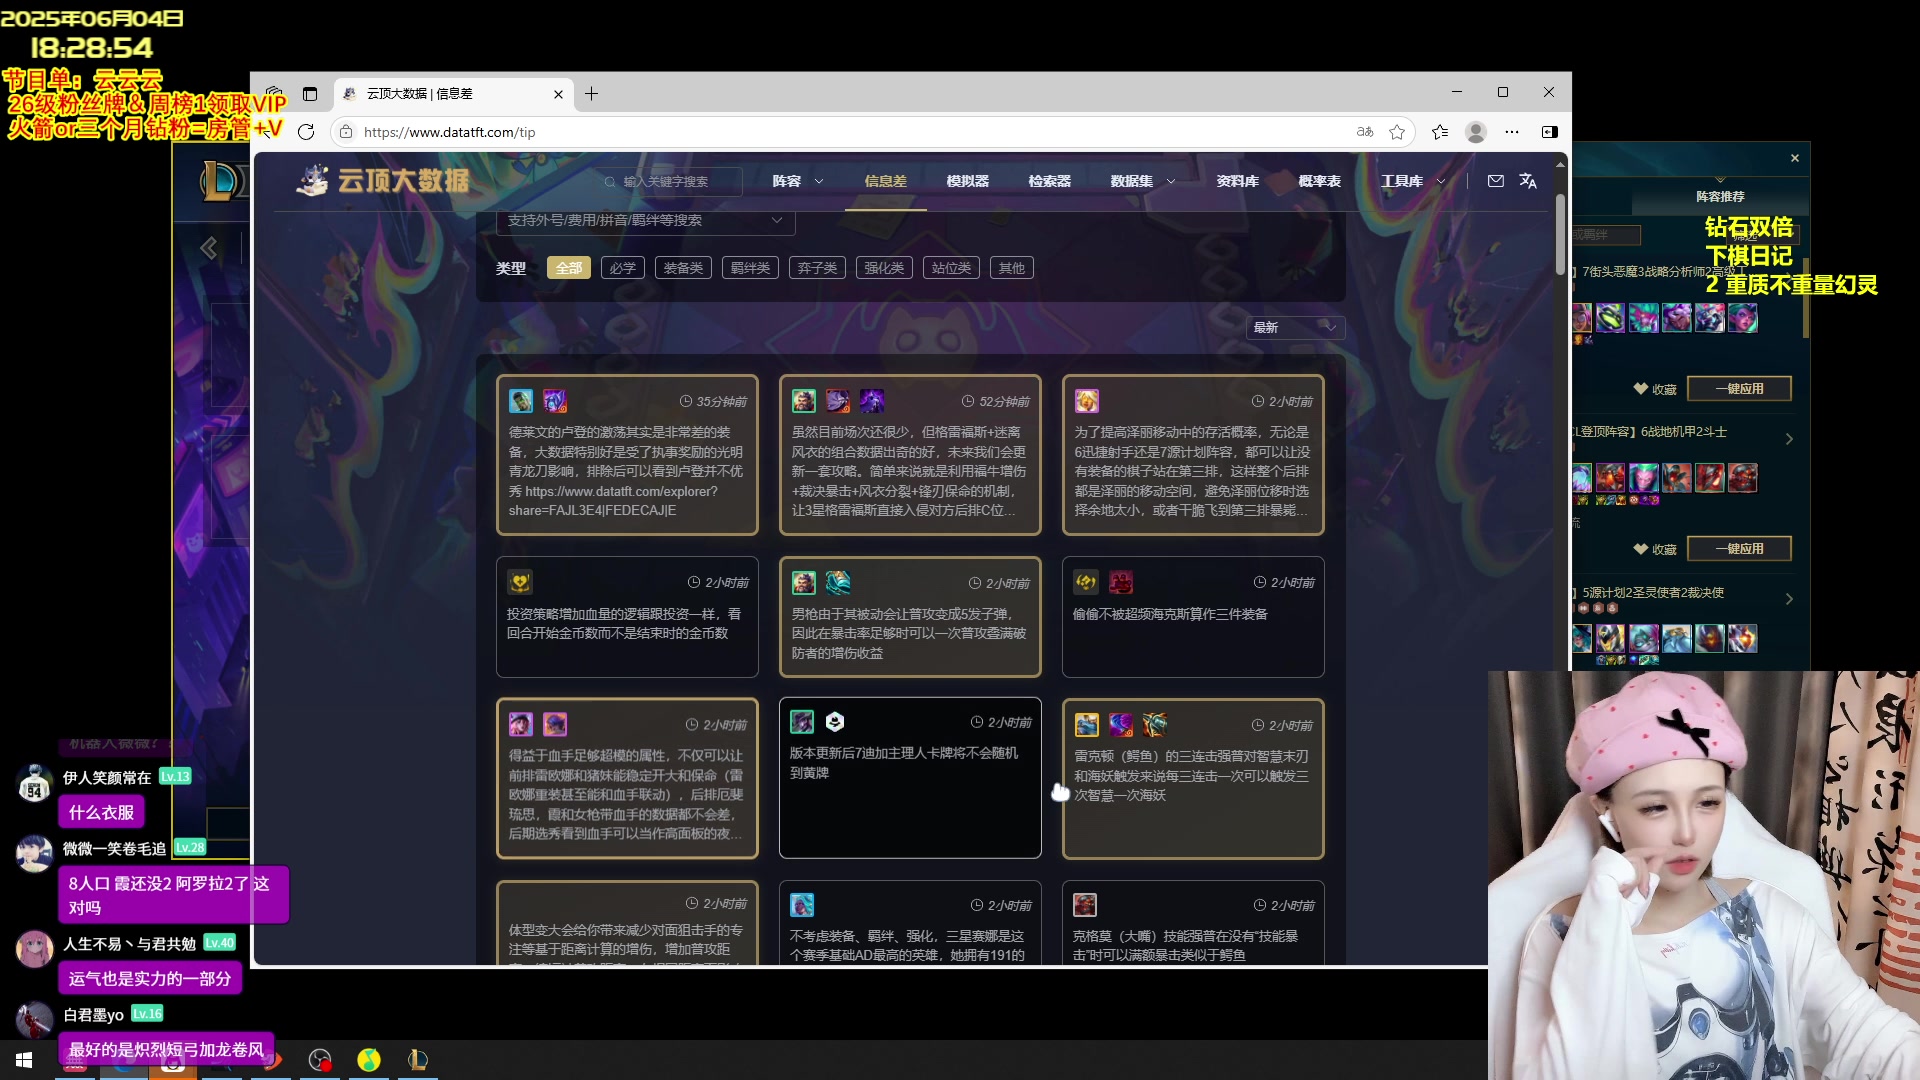
Task: Open the browser settings ellipsis menu
Action: pyautogui.click(x=1512, y=132)
